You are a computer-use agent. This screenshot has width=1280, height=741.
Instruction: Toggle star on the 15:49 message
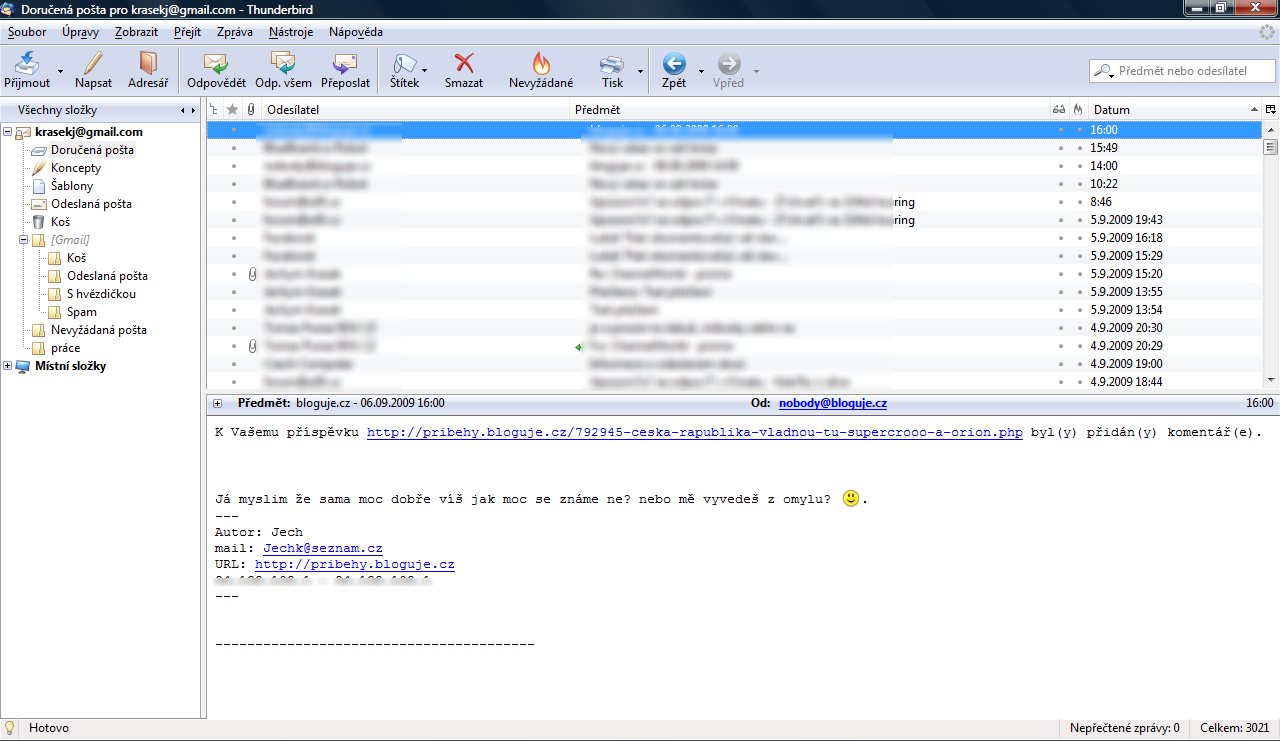(x=233, y=148)
